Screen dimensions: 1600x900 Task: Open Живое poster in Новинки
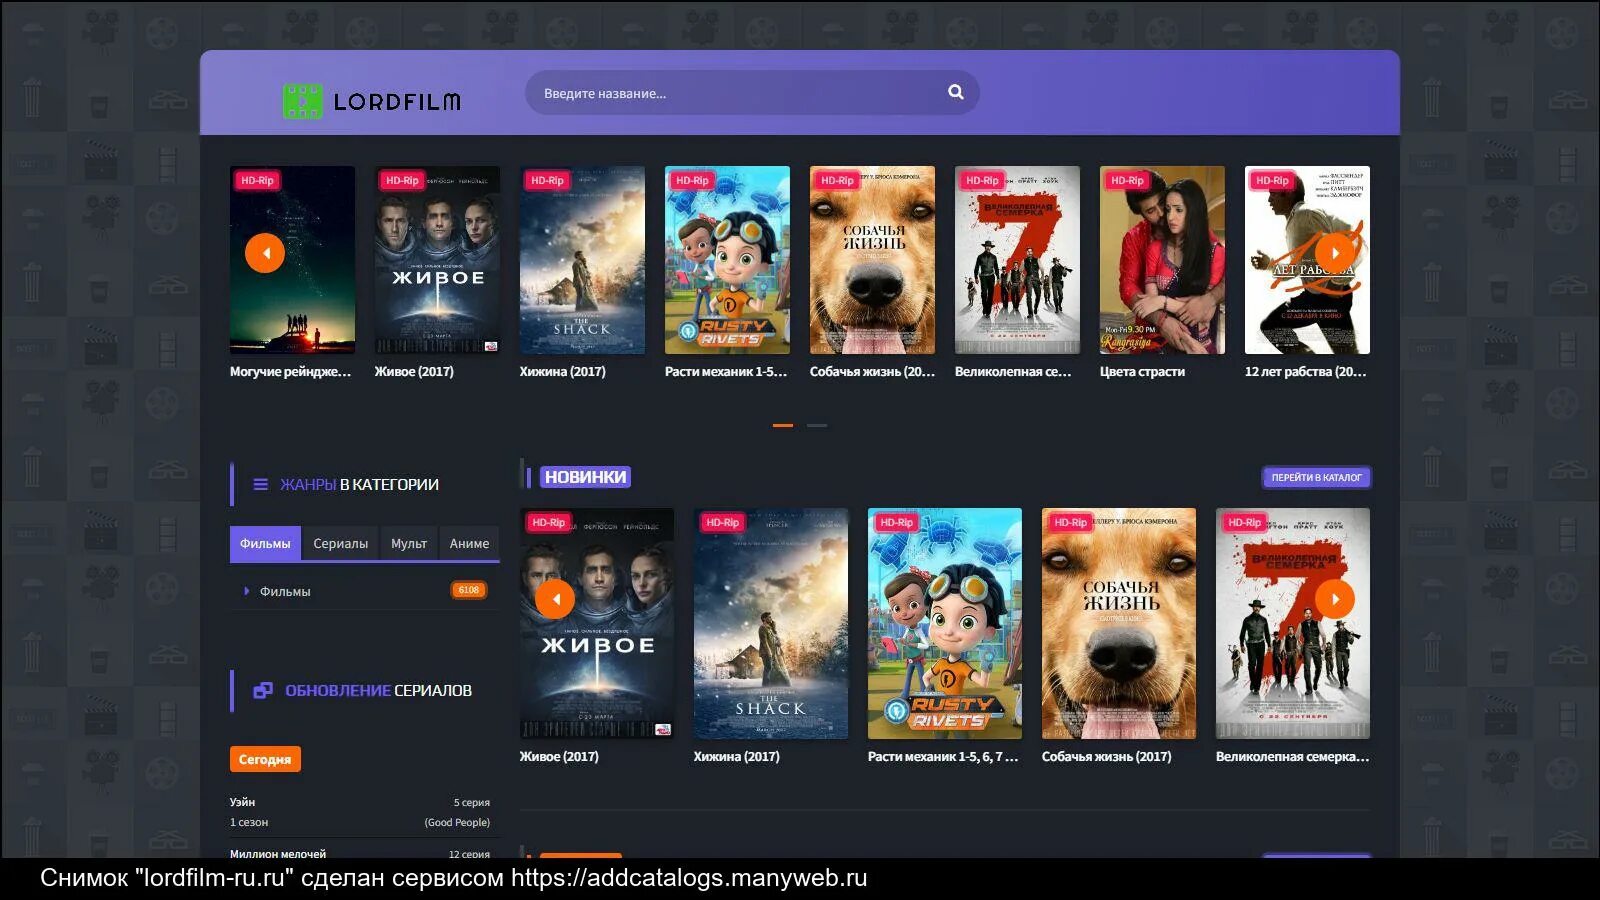tap(597, 623)
